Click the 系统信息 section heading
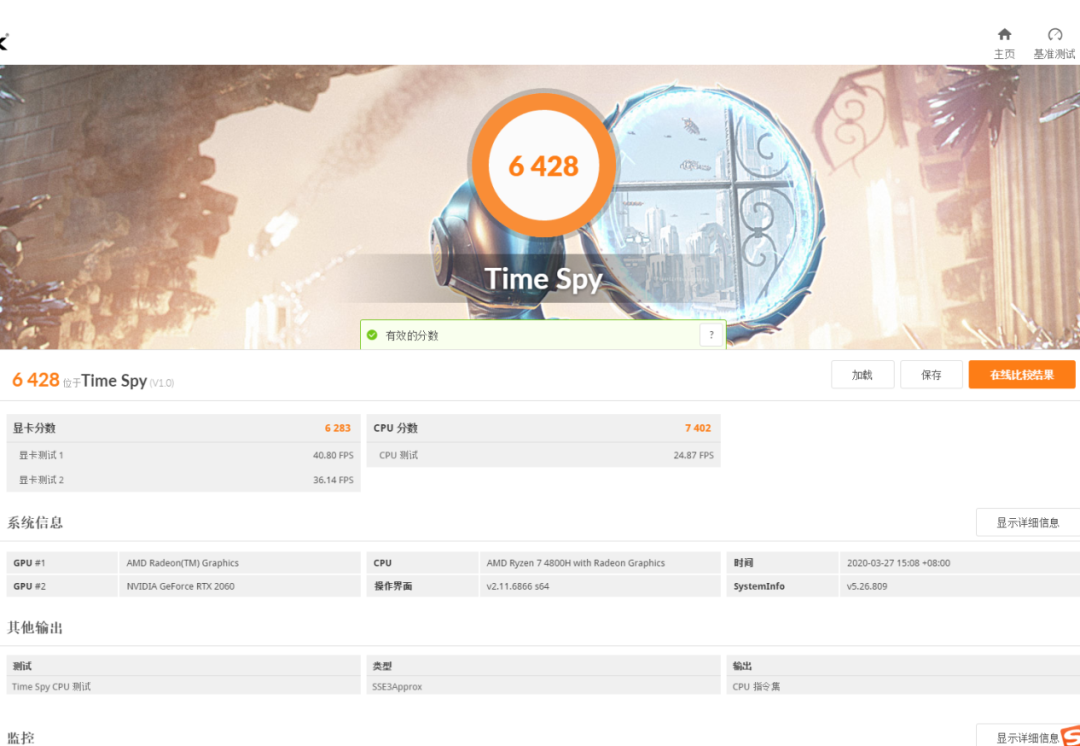The width and height of the screenshot is (1080, 746). (x=34, y=522)
